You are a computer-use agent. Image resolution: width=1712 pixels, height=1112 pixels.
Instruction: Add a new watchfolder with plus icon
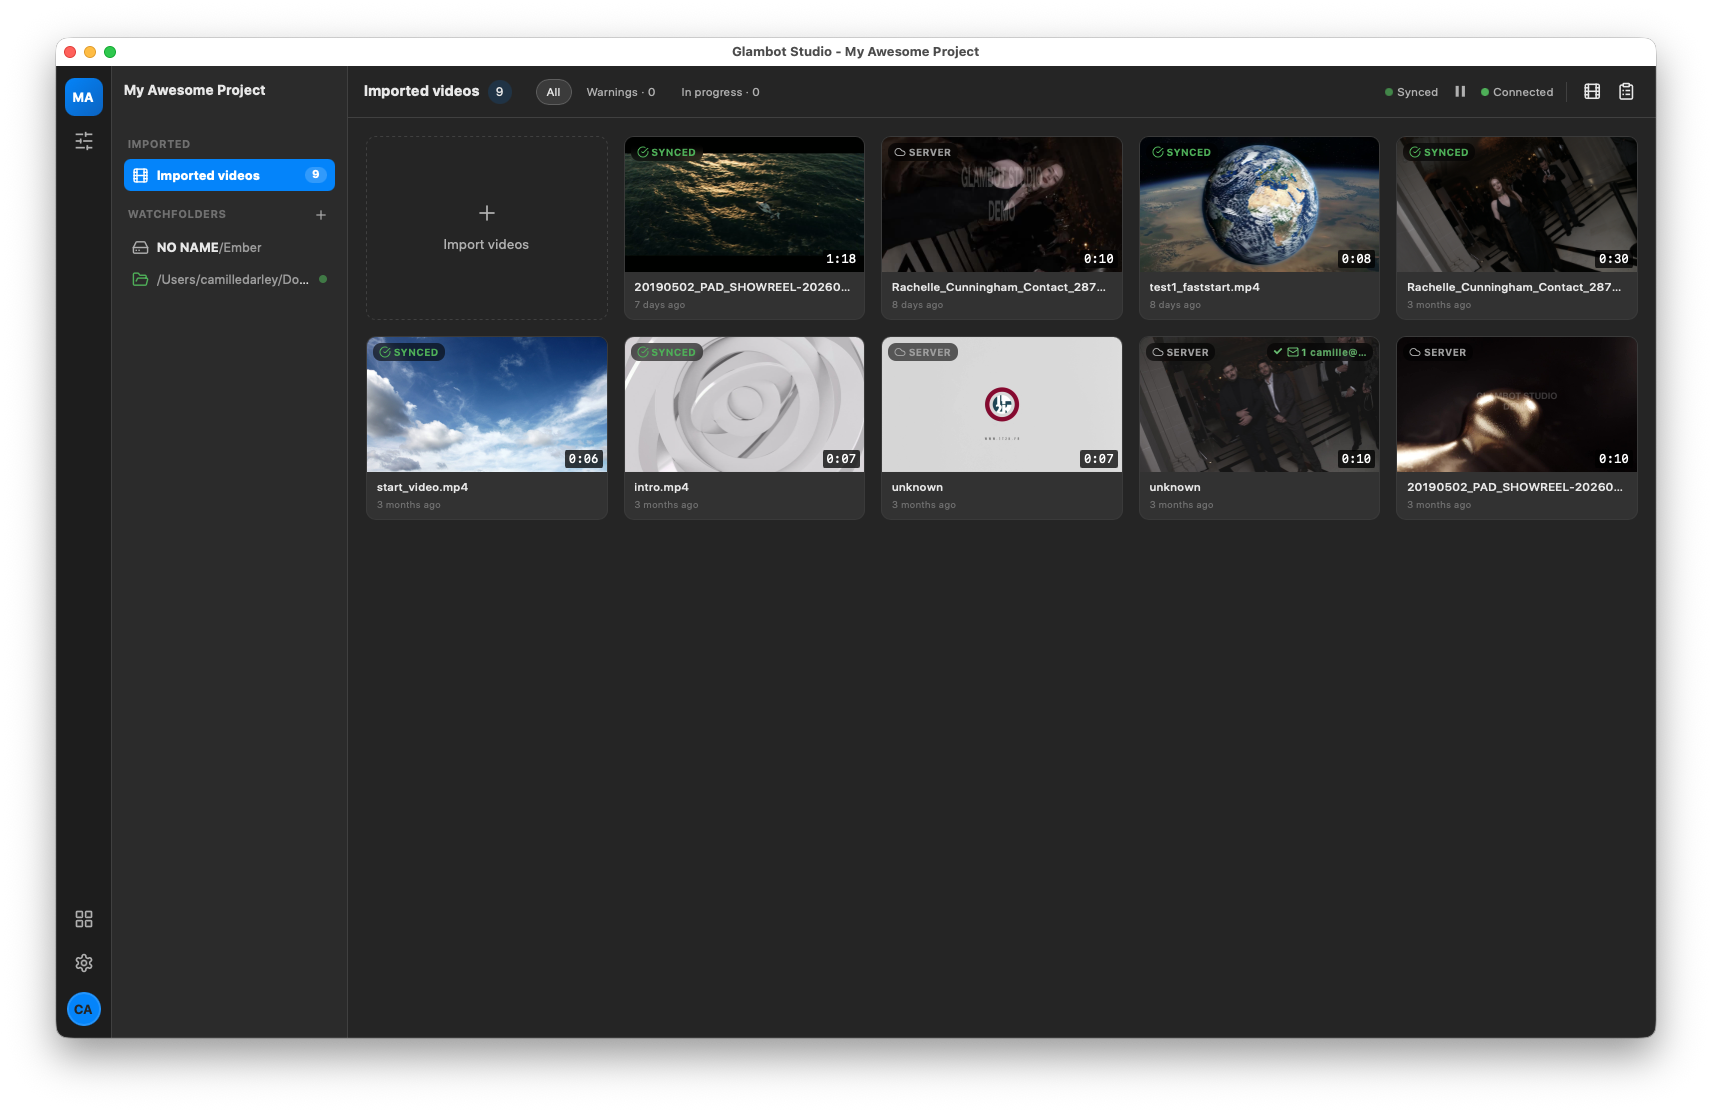click(x=321, y=215)
